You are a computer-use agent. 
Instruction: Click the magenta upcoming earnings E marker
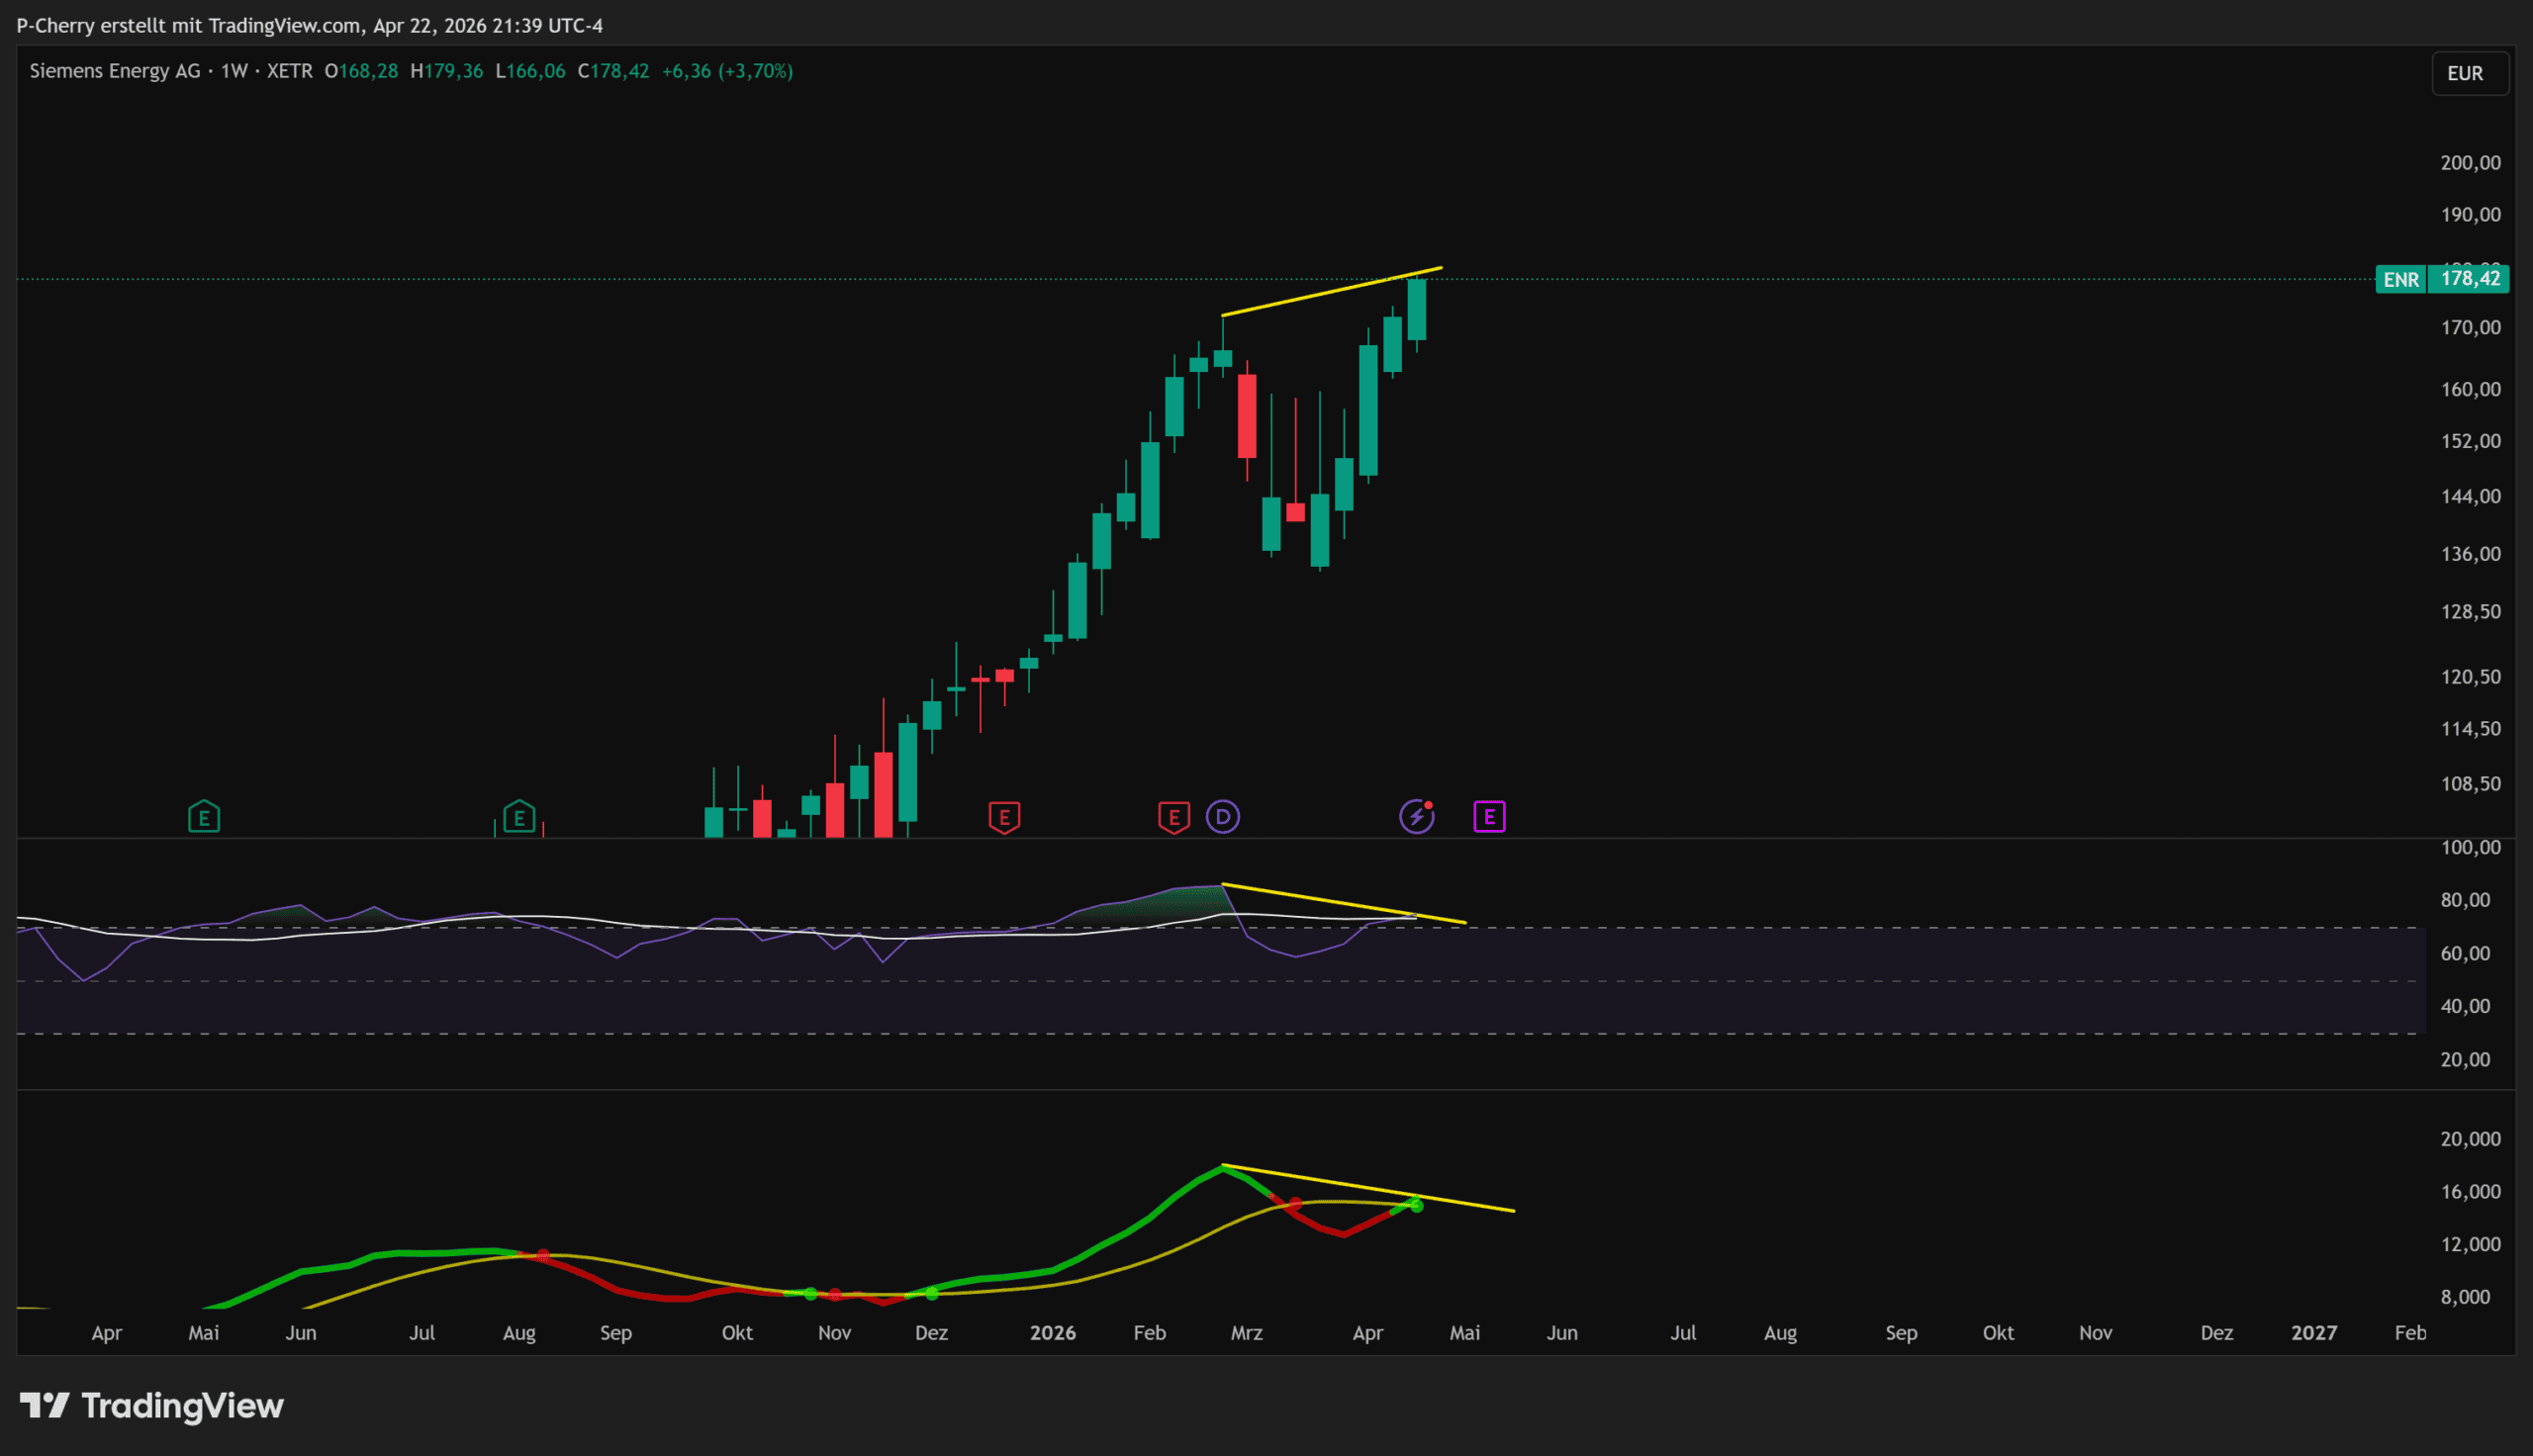[1489, 817]
